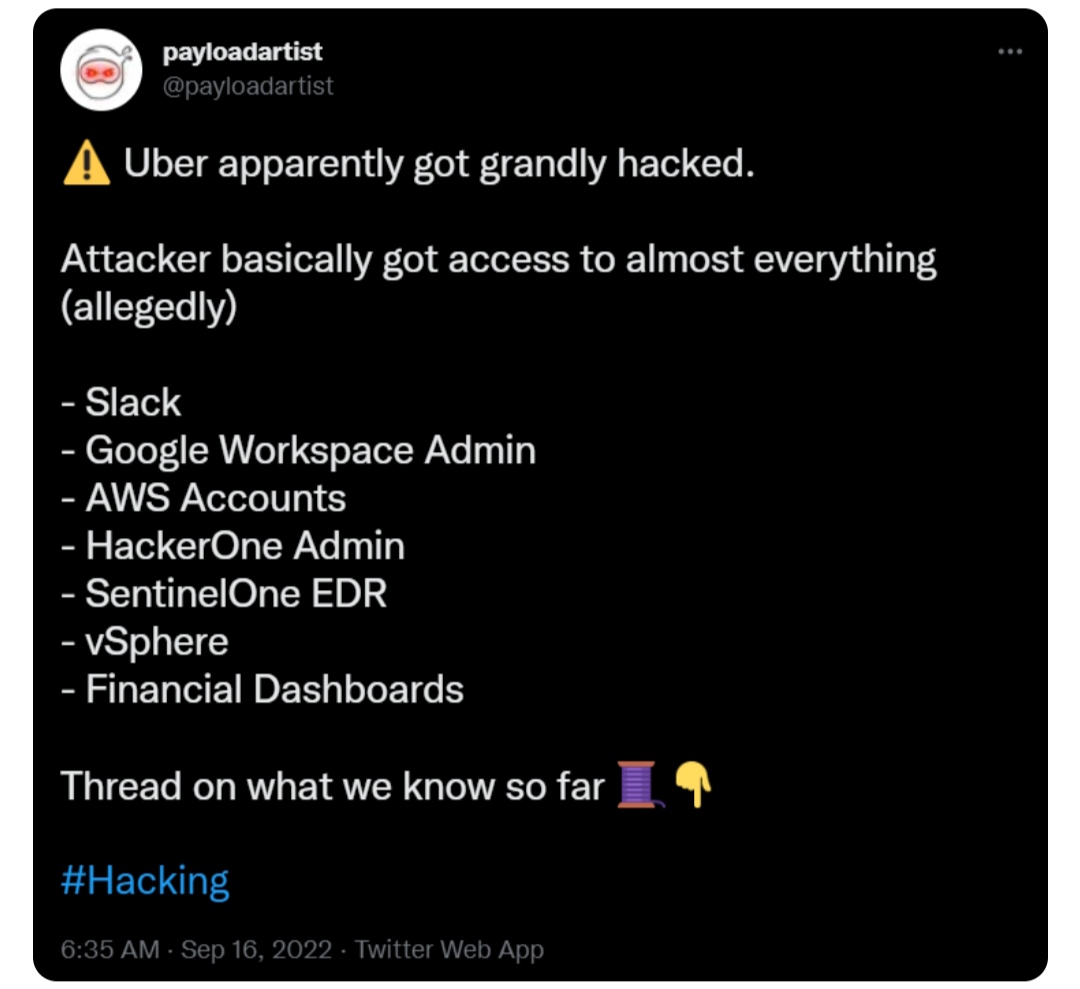
Task: Click 'Thread on what we know so far' text
Action: pos(333,786)
